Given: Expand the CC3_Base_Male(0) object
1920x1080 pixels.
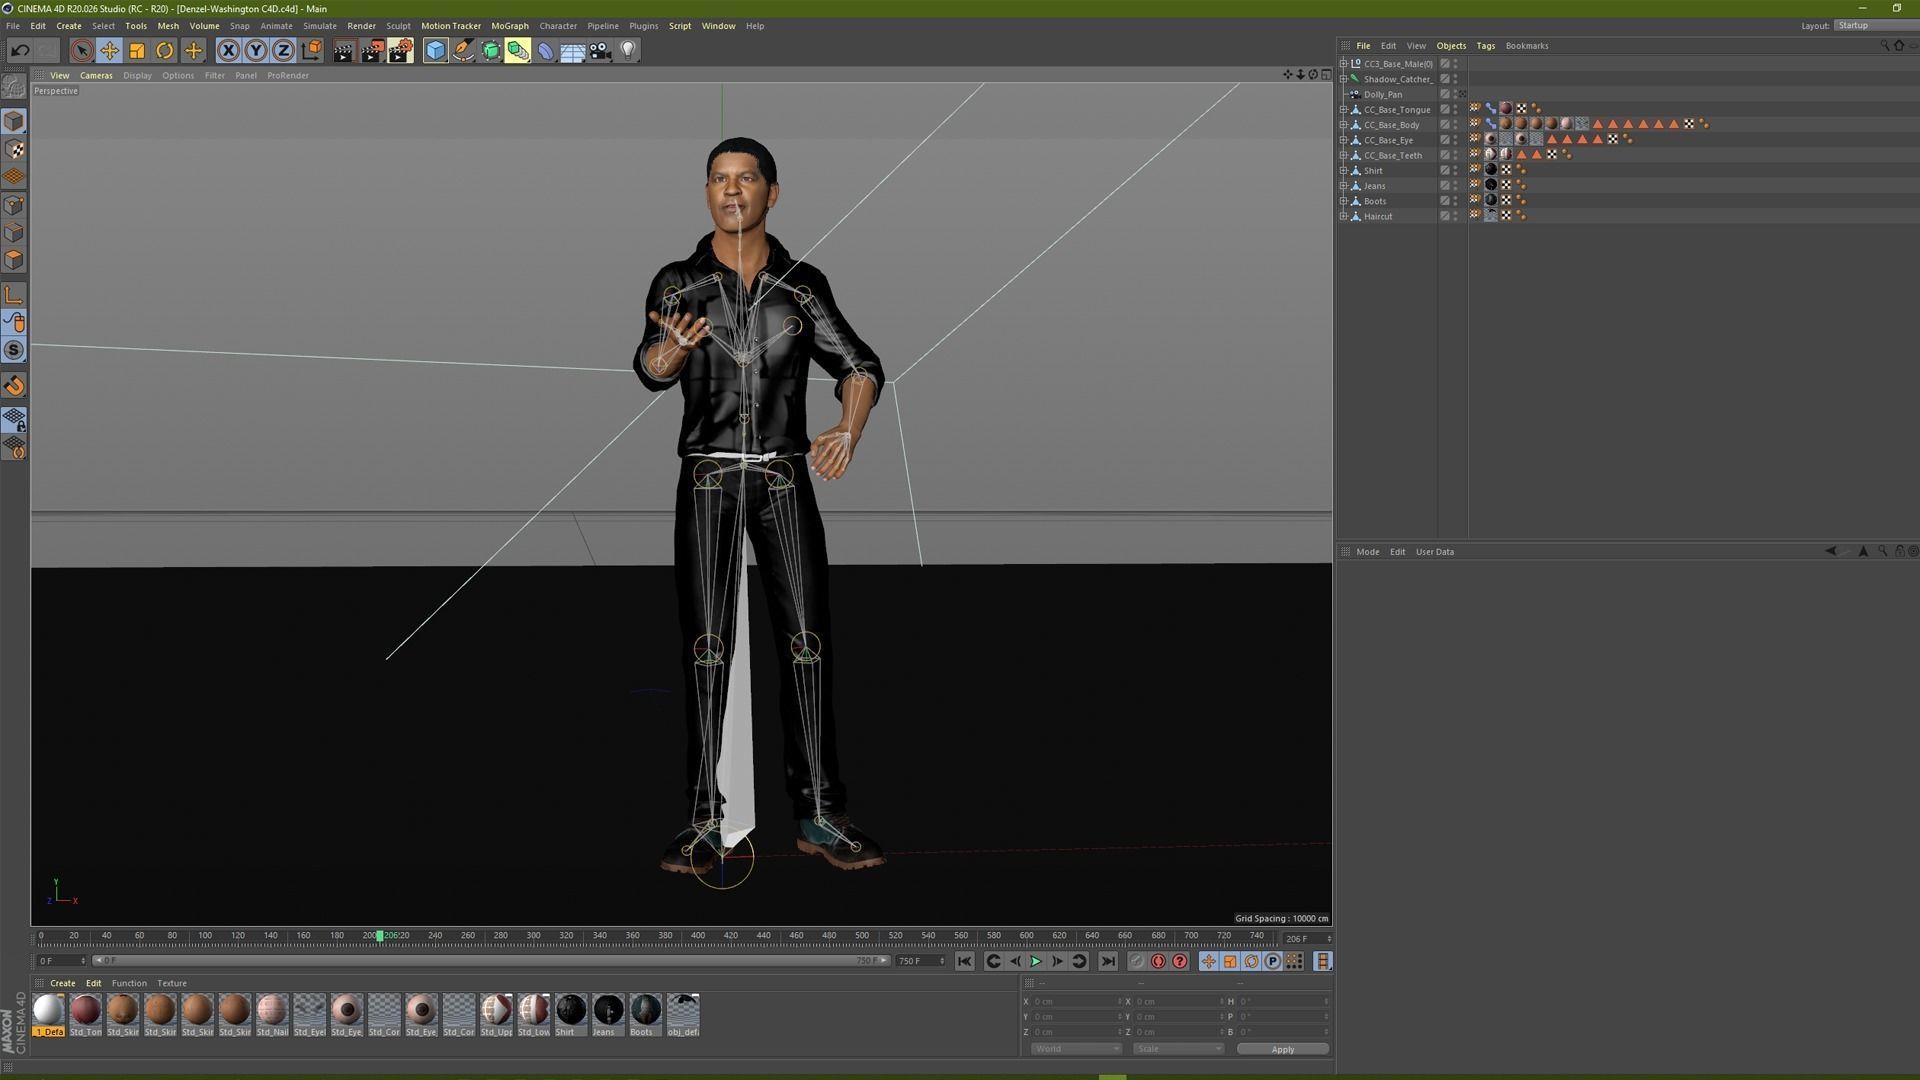Looking at the screenshot, I should [1344, 64].
